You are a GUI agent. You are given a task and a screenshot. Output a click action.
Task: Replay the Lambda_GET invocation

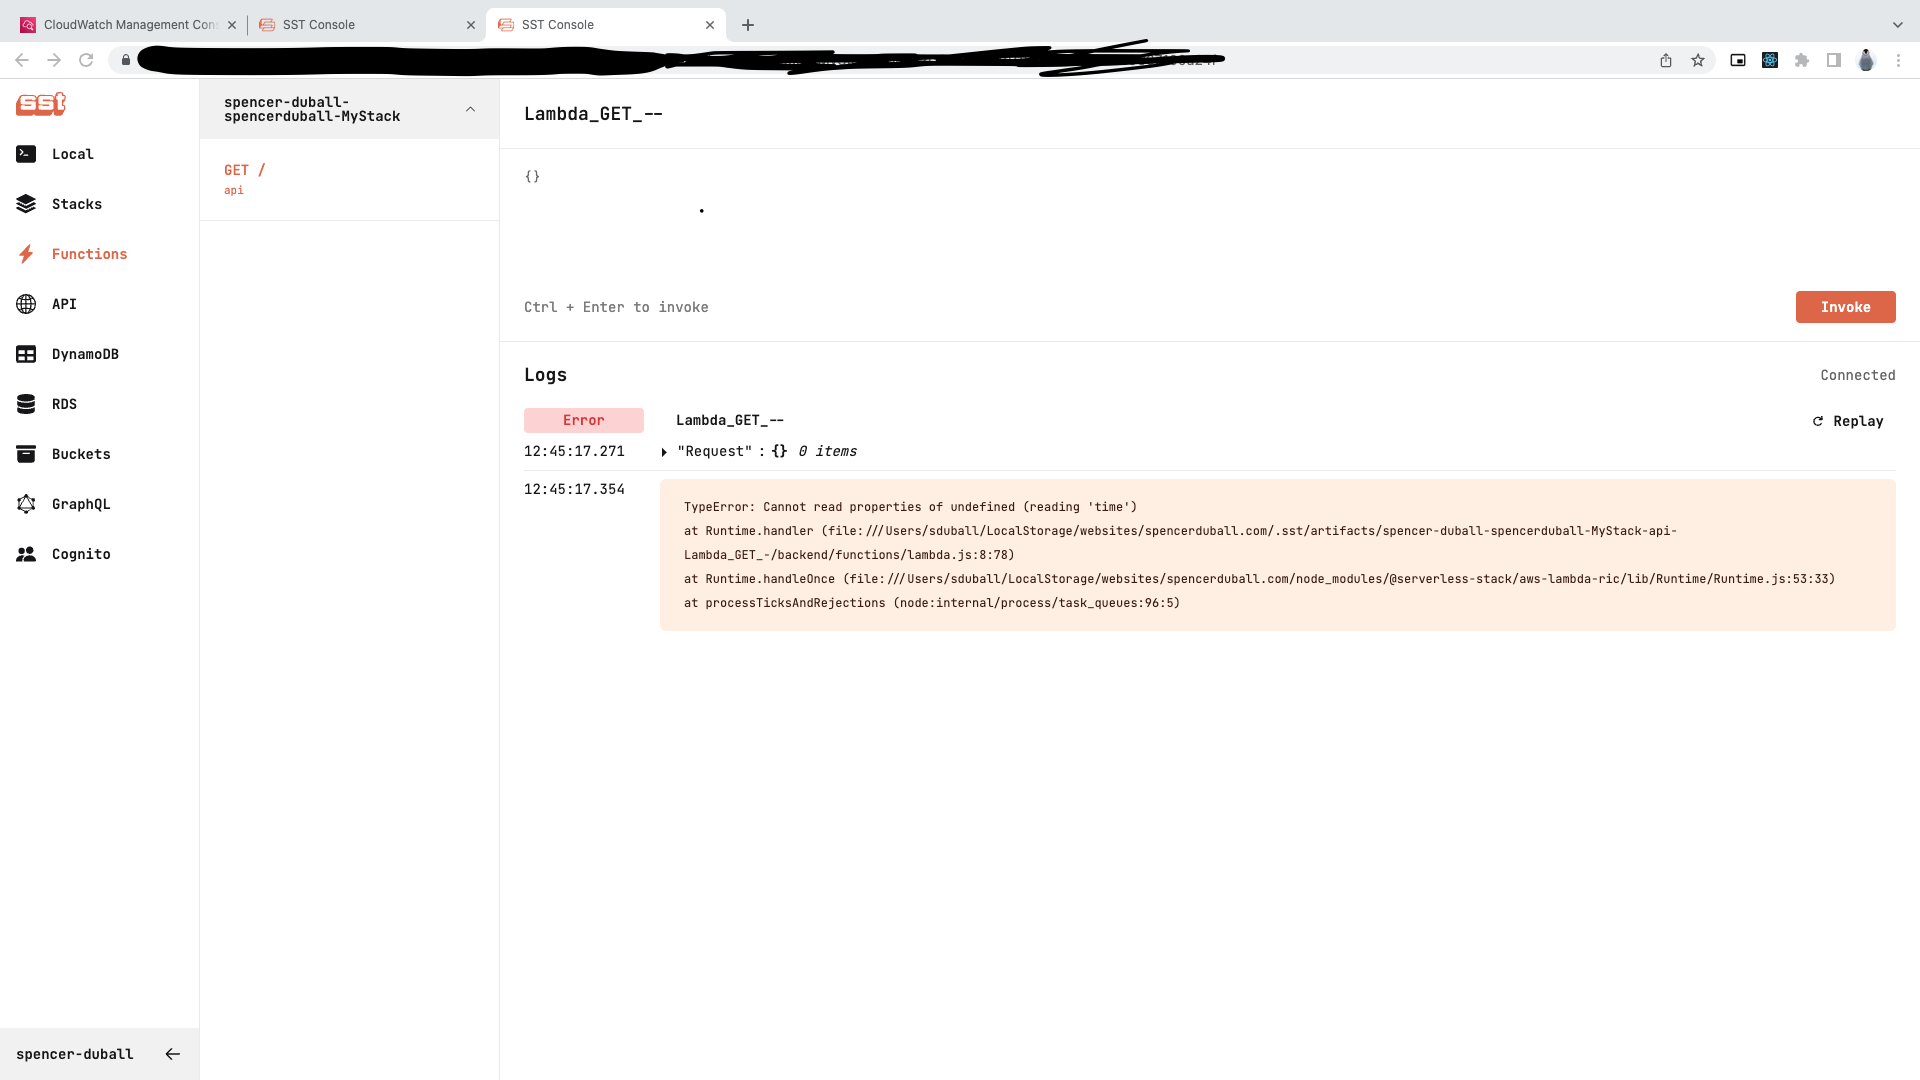pyautogui.click(x=1848, y=421)
